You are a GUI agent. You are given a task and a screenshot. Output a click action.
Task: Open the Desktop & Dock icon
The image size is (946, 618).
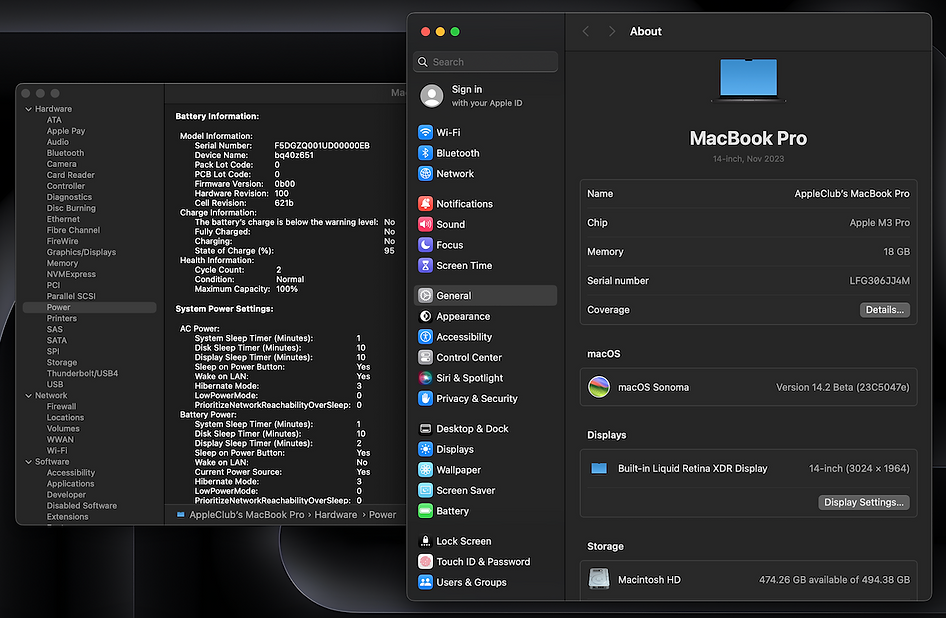click(425, 428)
